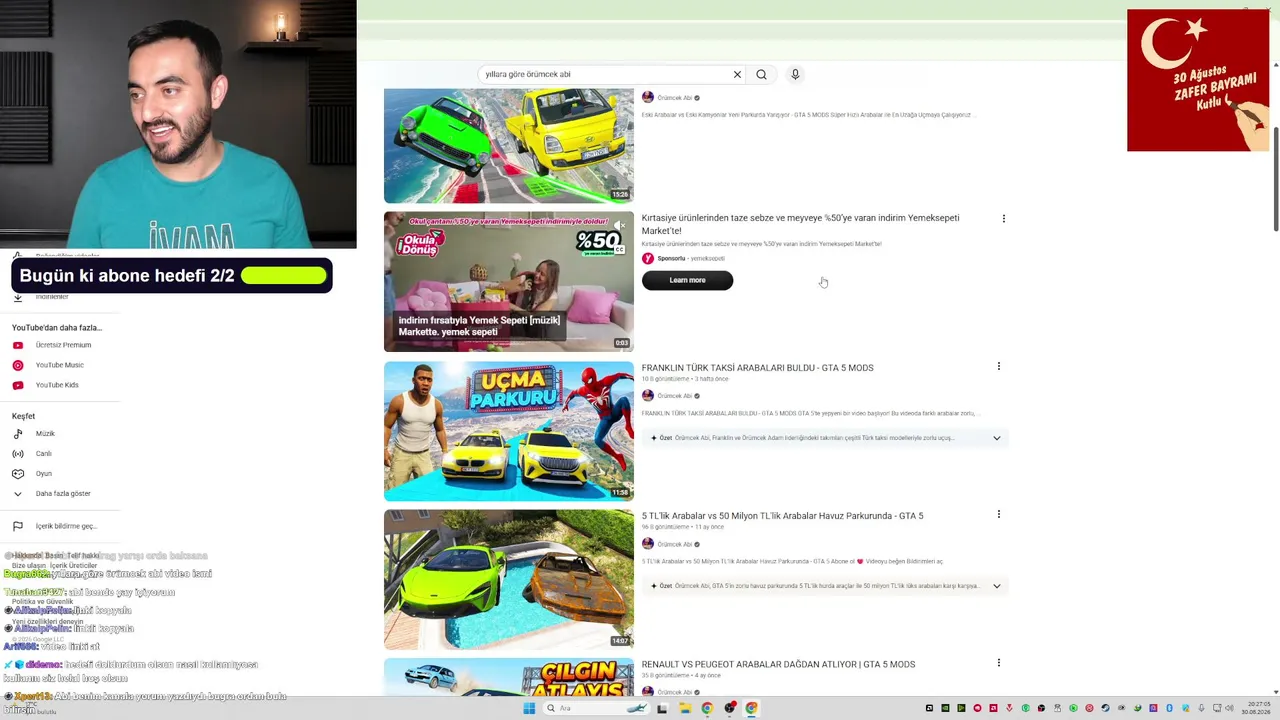Open the first Chrome taskbar icon

tap(707, 708)
